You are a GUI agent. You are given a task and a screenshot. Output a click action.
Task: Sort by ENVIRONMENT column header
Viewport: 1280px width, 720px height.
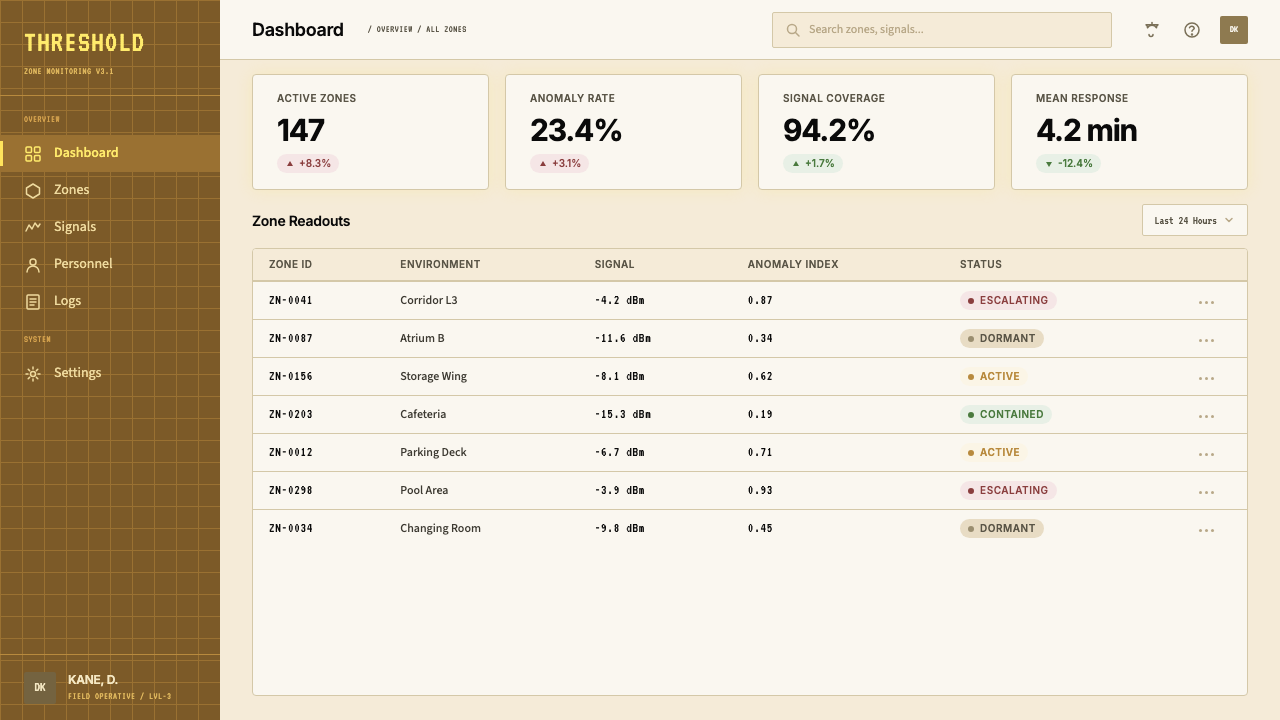click(x=440, y=265)
